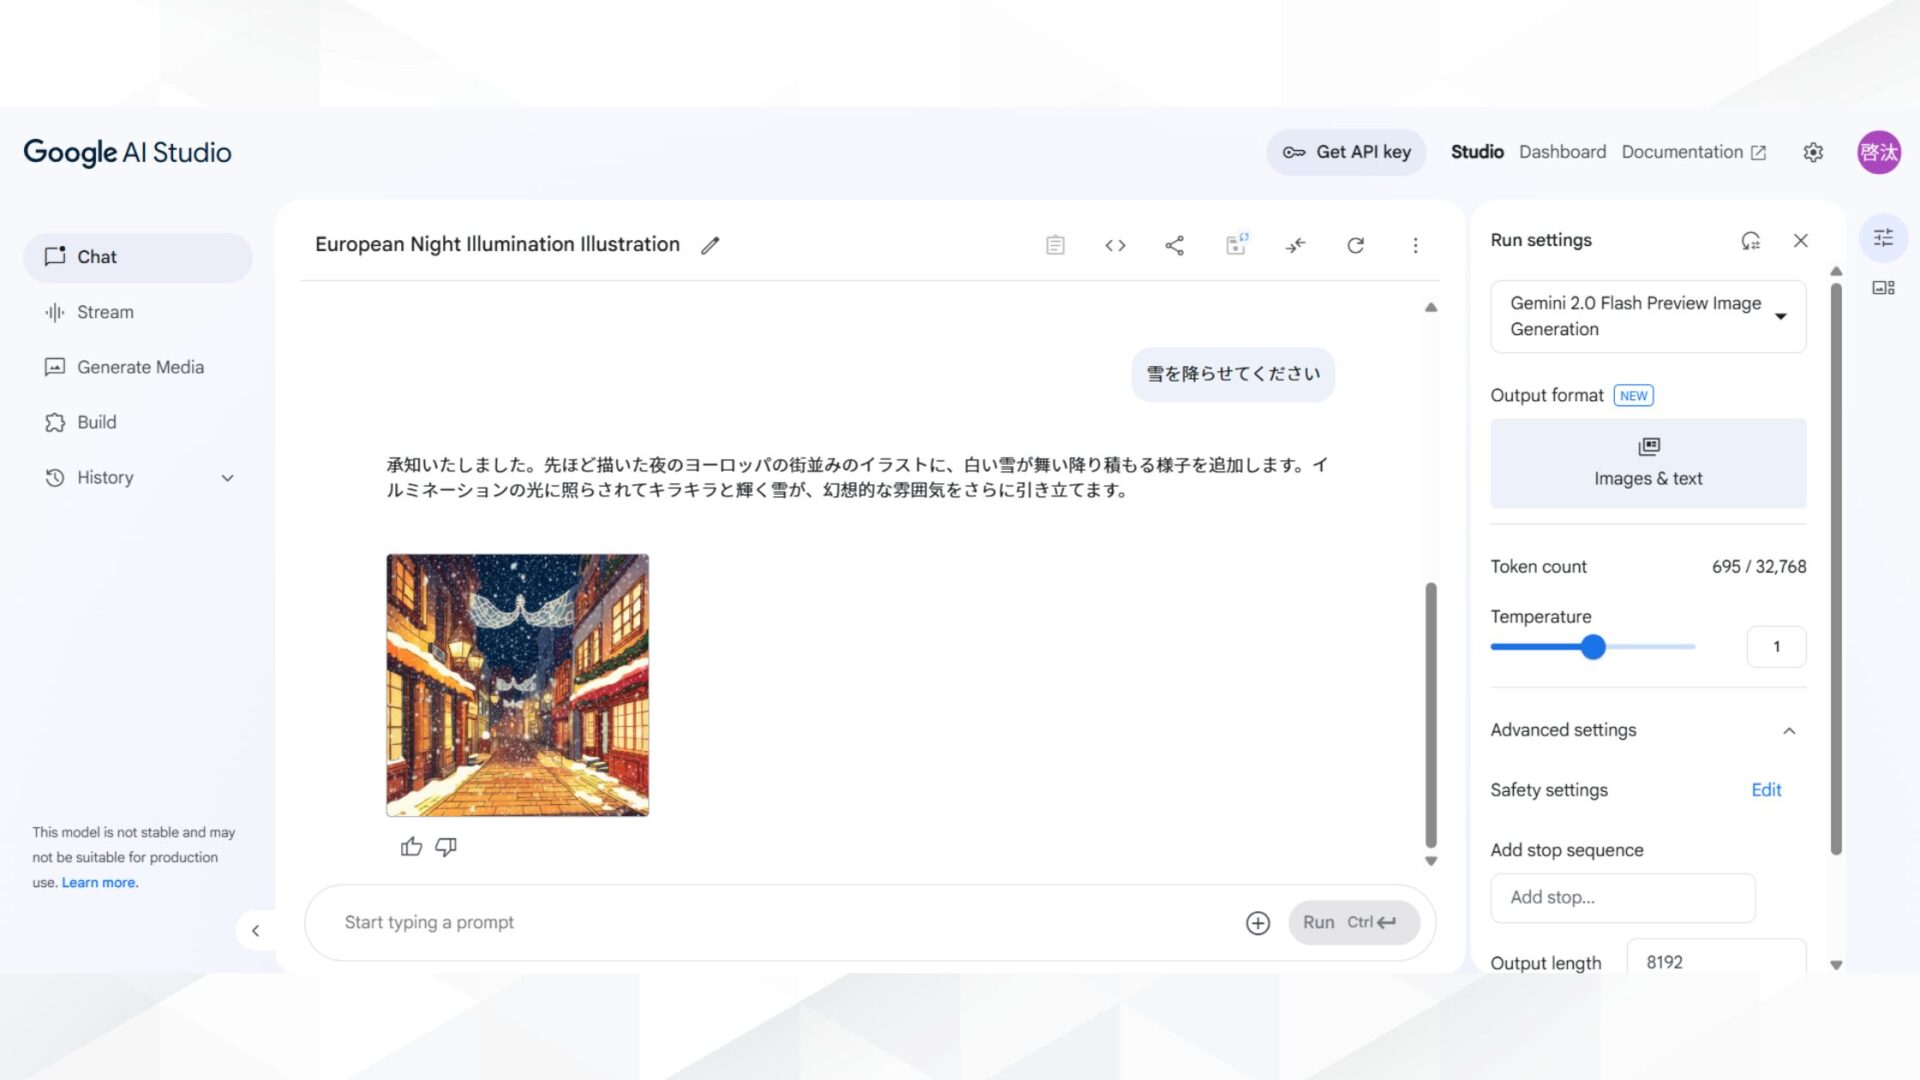Click the save prompt icon

pyautogui.click(x=1235, y=245)
